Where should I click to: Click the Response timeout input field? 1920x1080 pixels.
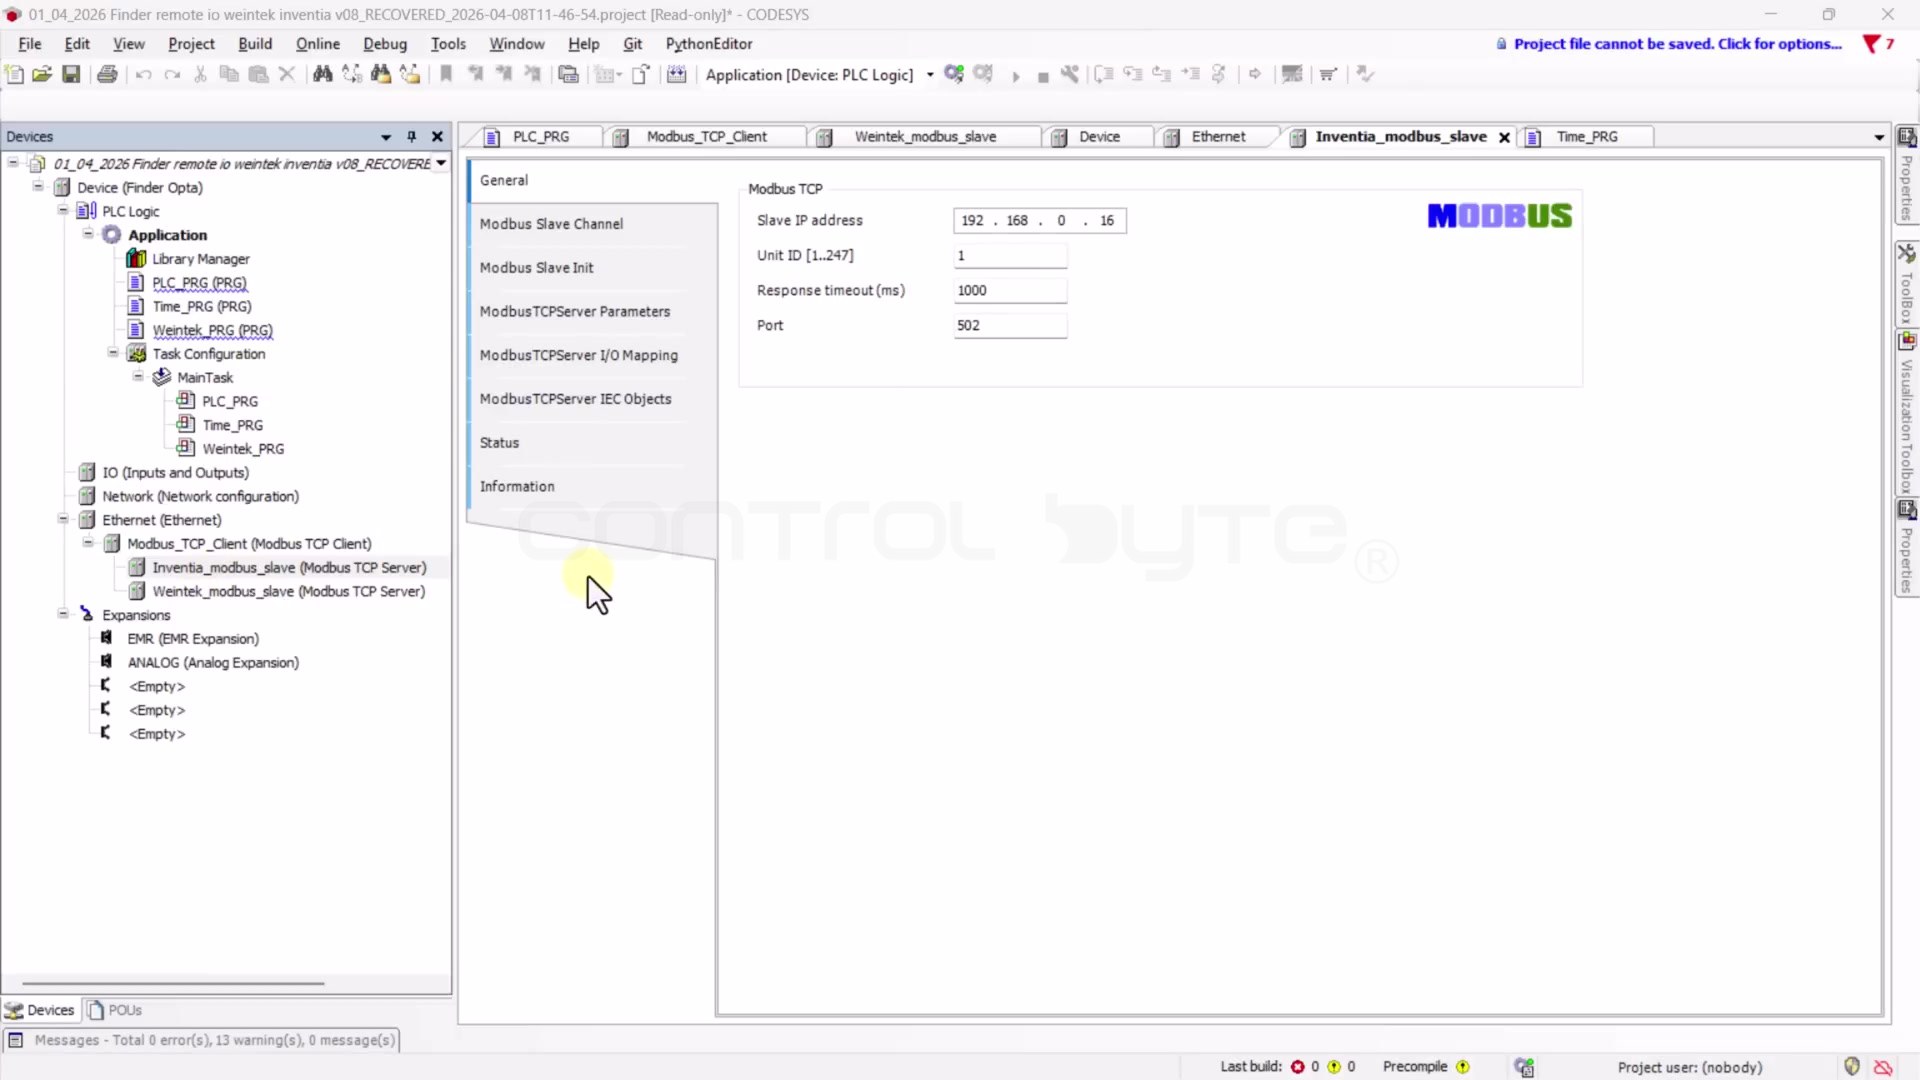1010,290
